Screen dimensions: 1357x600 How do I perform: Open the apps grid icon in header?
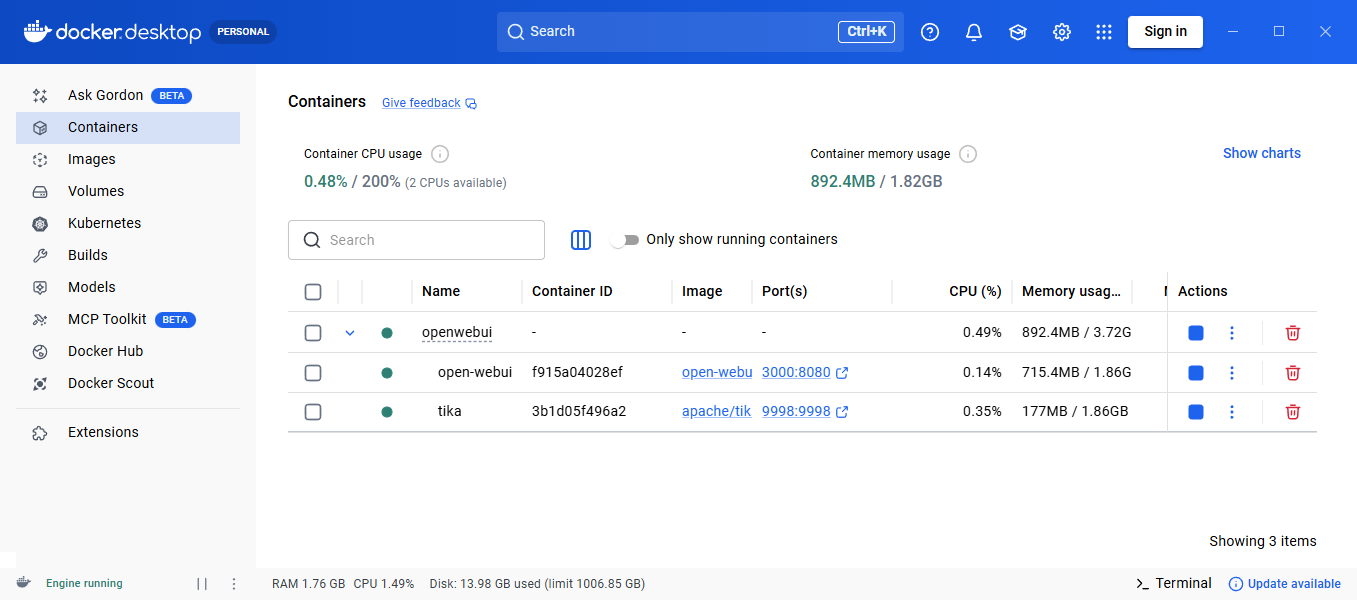1104,32
